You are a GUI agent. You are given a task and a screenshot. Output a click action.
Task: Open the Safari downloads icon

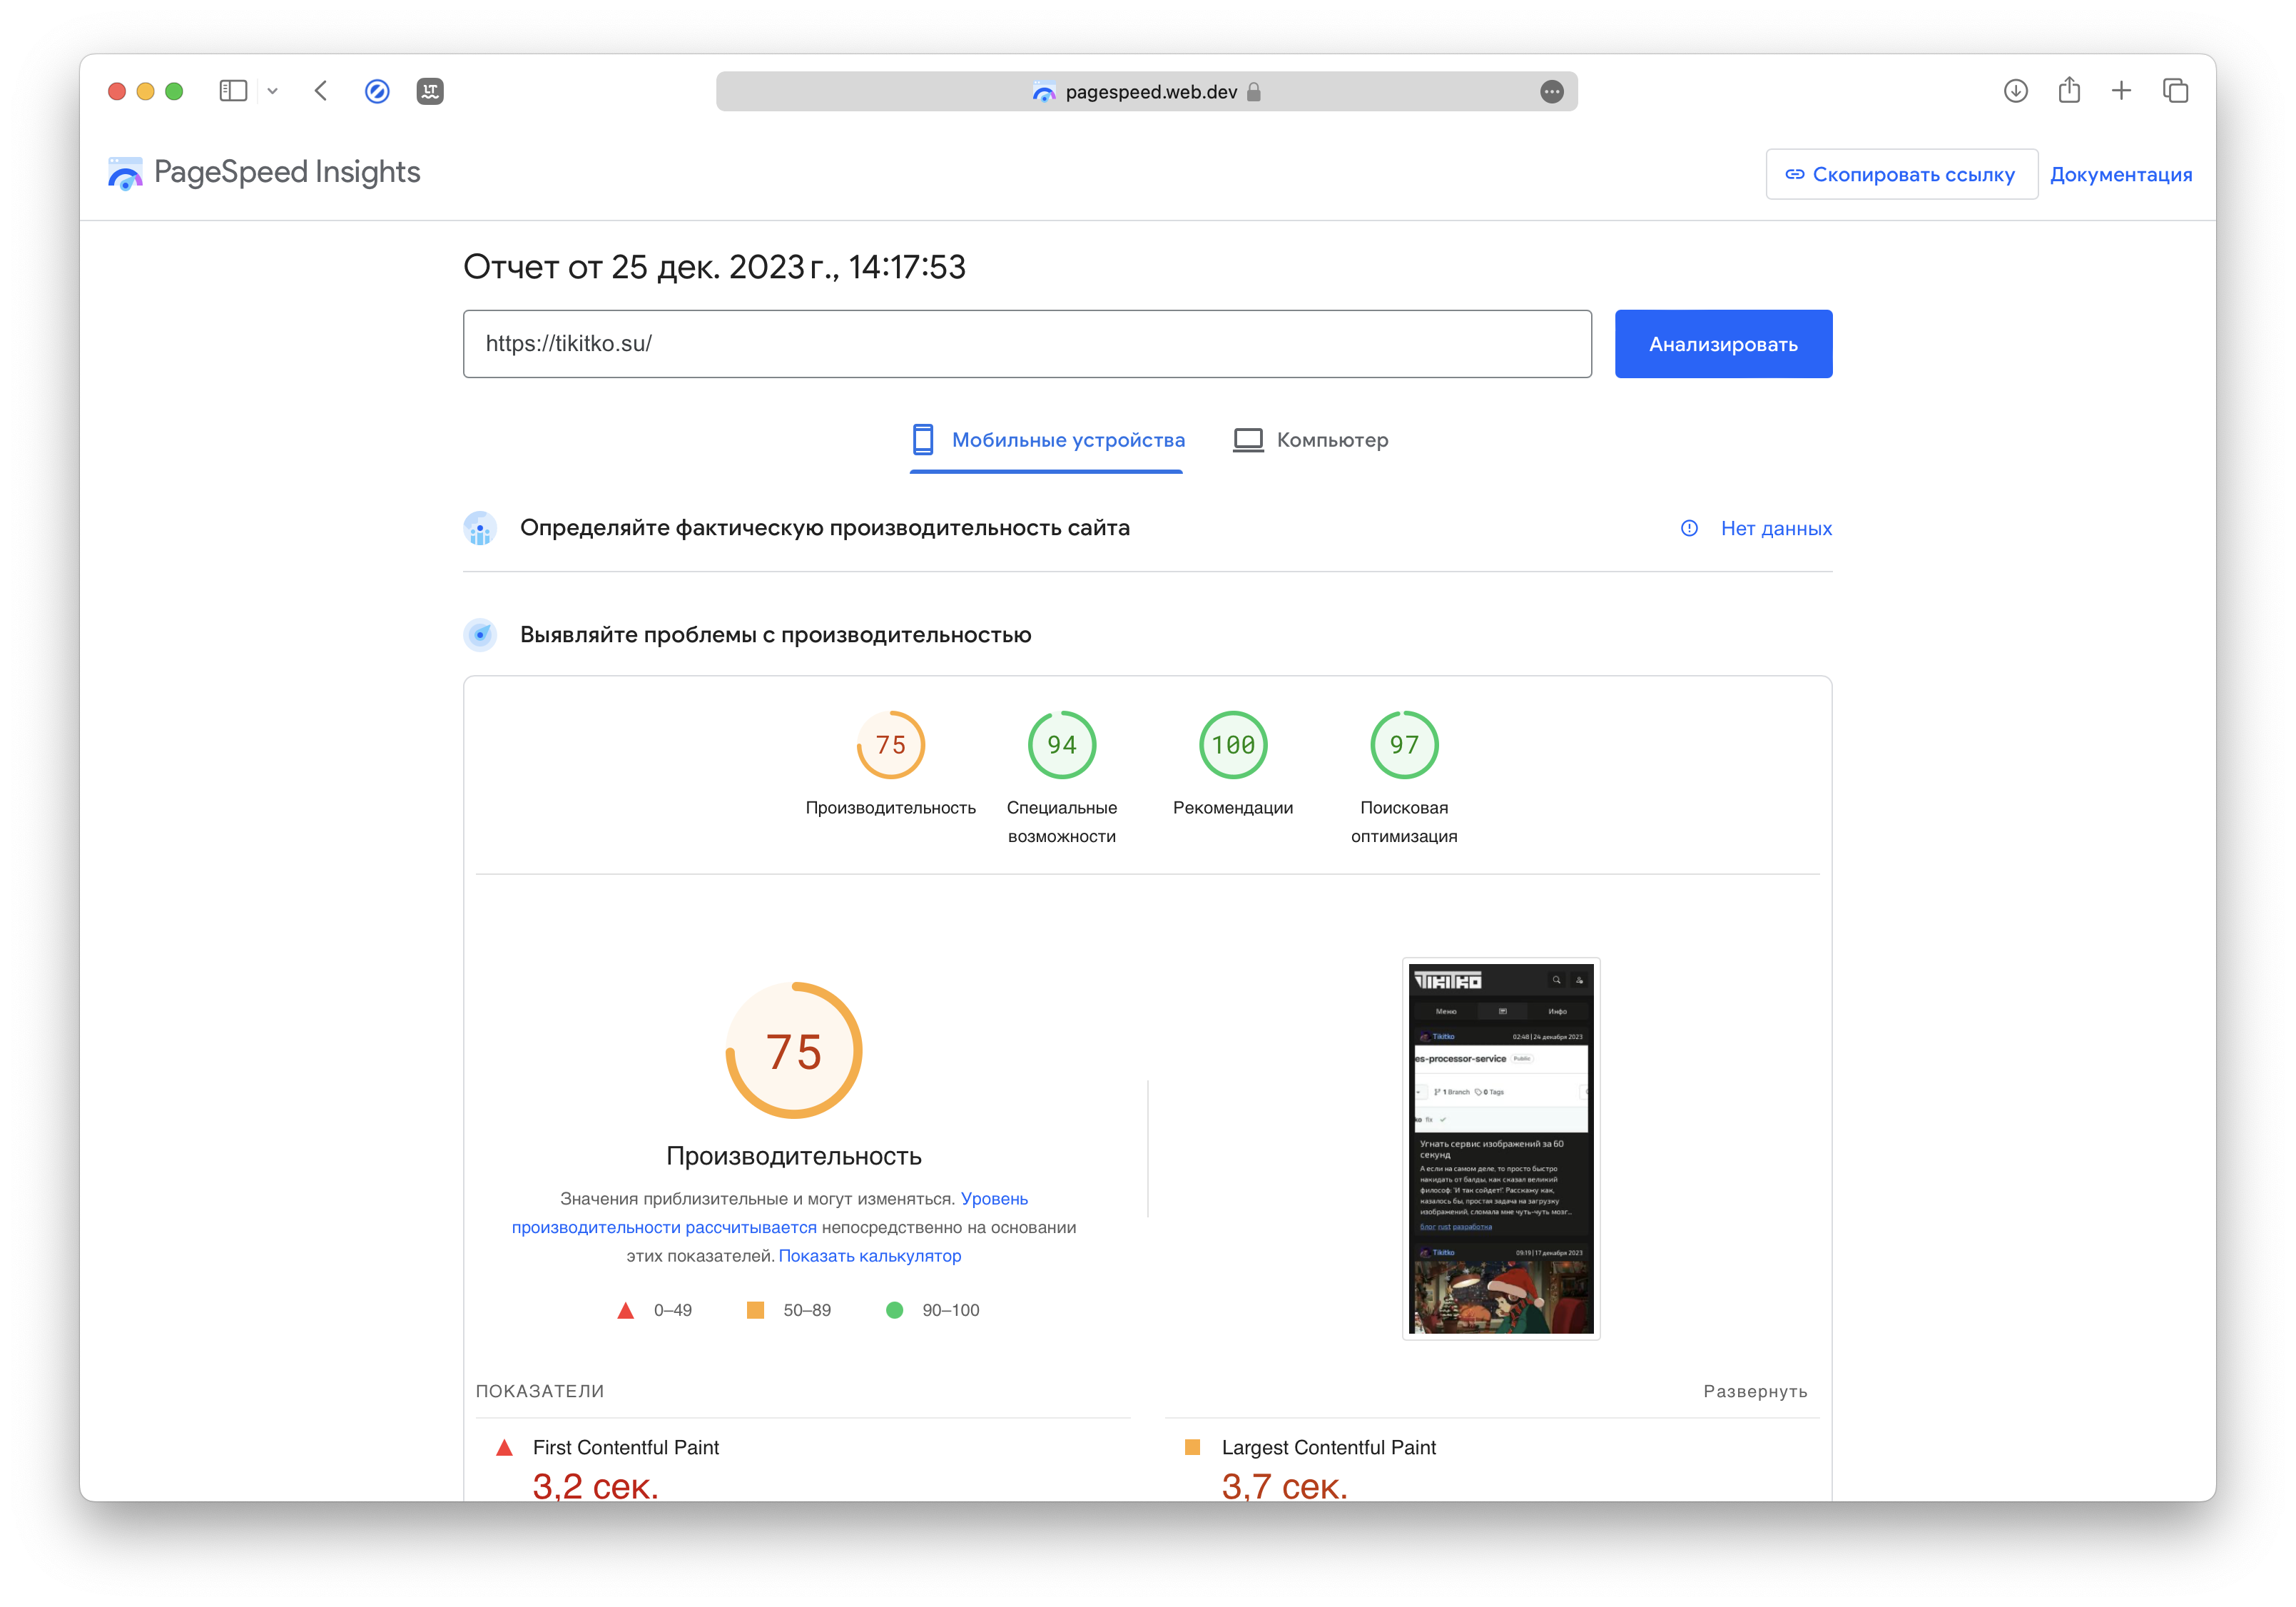[2015, 91]
